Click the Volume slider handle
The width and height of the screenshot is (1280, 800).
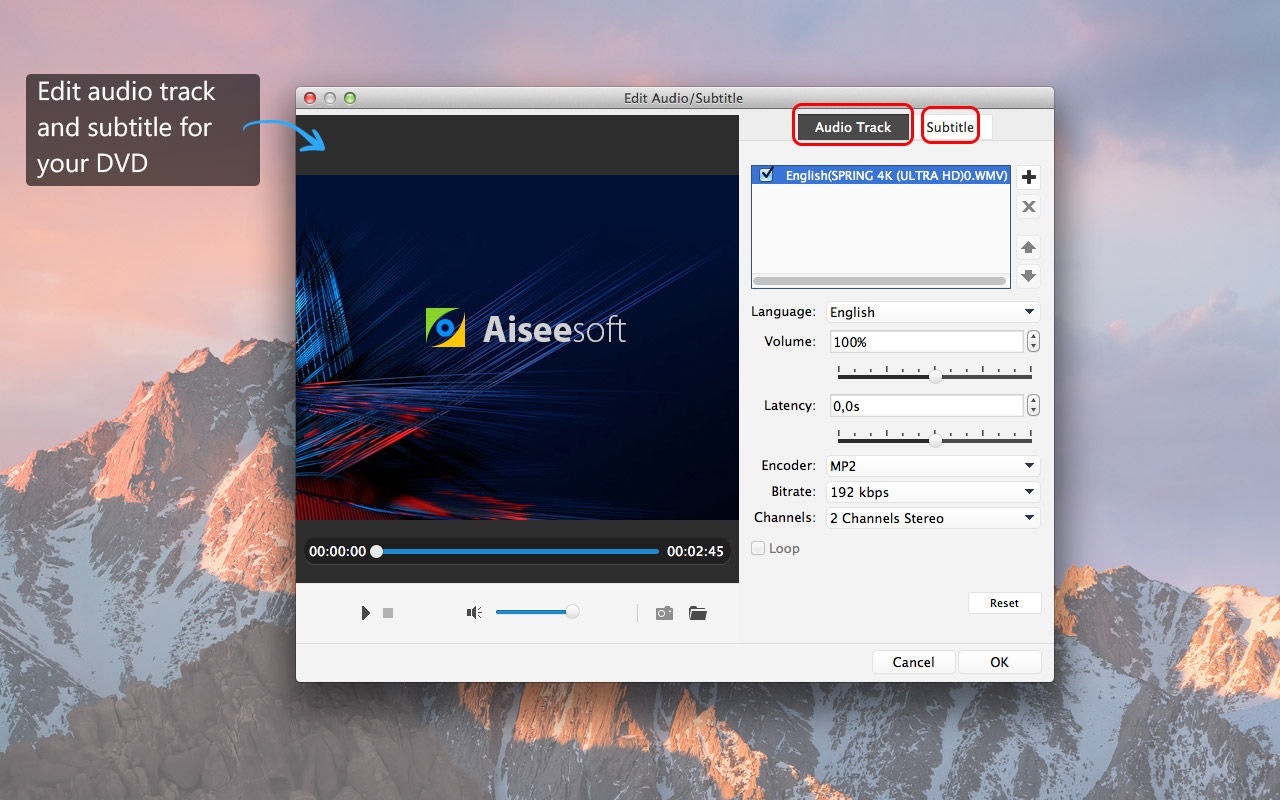pyautogui.click(x=935, y=377)
